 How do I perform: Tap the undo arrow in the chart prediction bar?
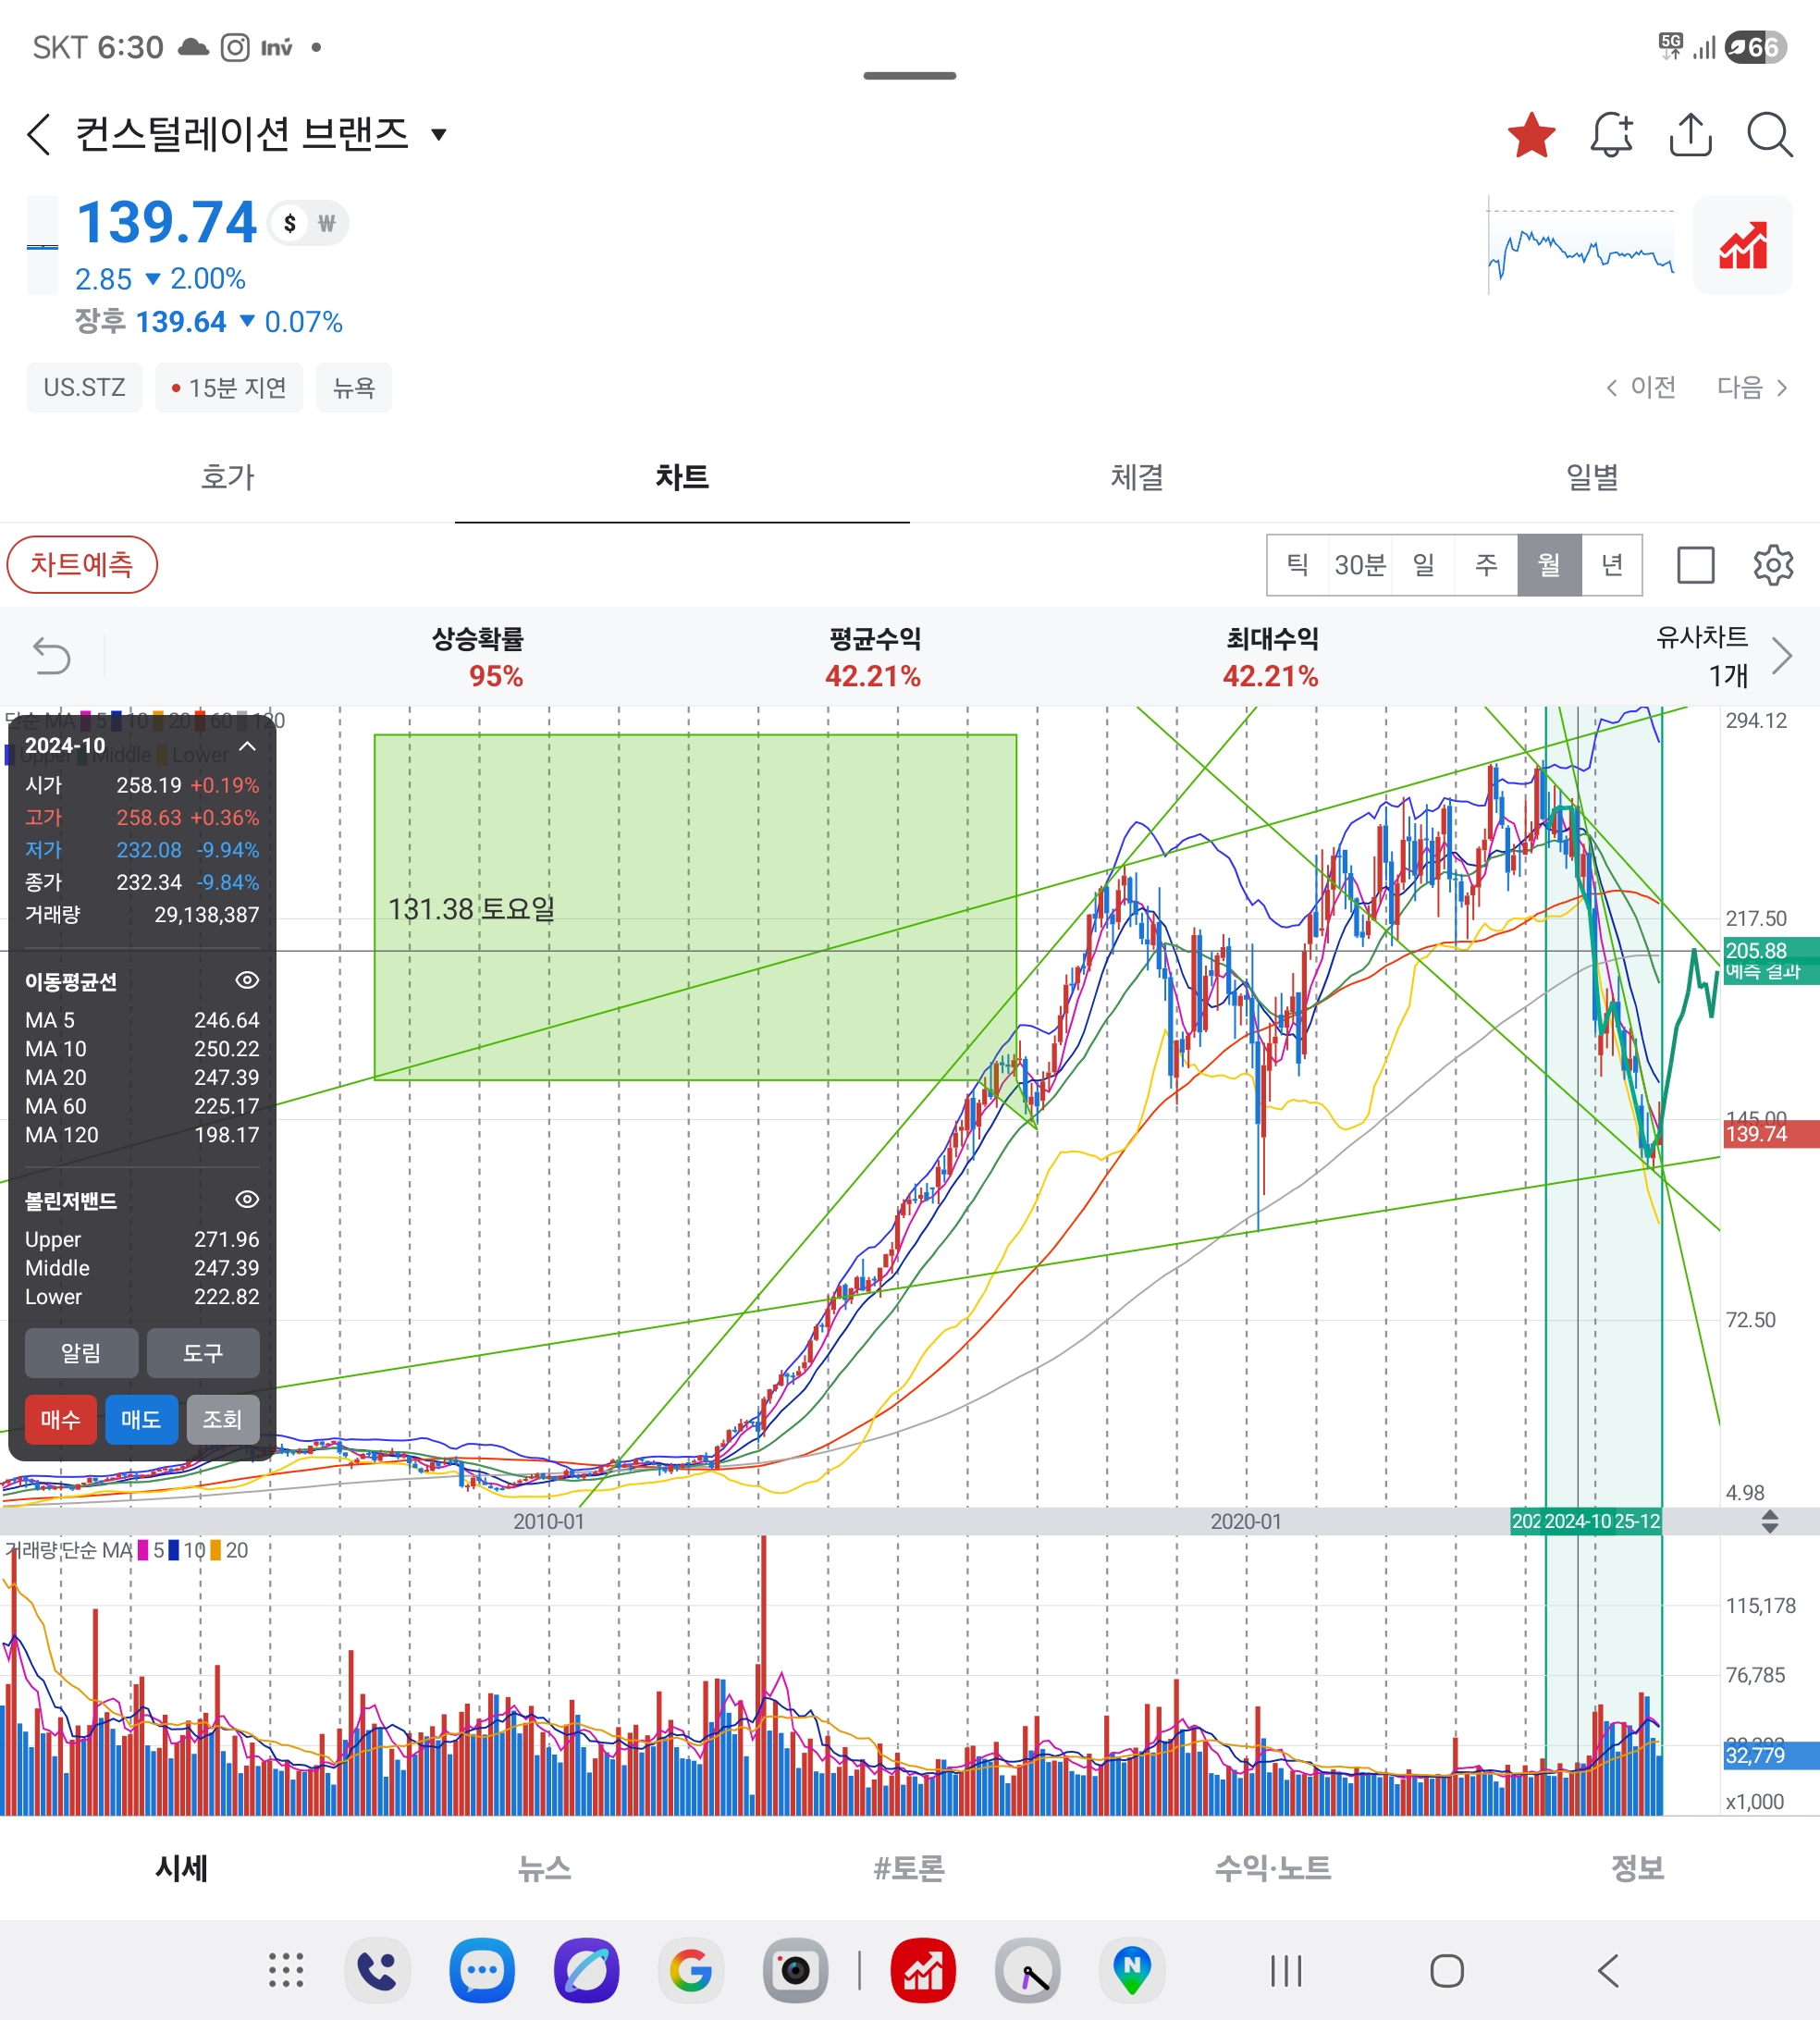click(52, 656)
